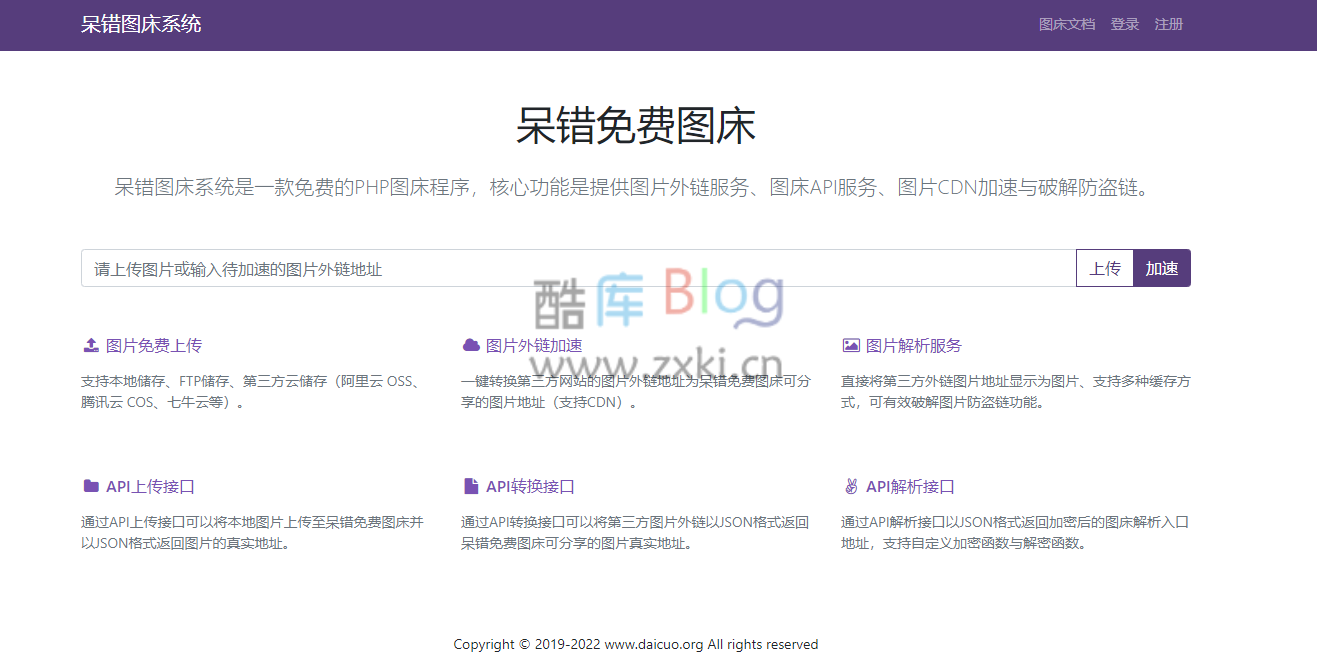Open the 登录 login page
Image resolution: width=1317 pixels, height=664 pixels.
[1124, 24]
